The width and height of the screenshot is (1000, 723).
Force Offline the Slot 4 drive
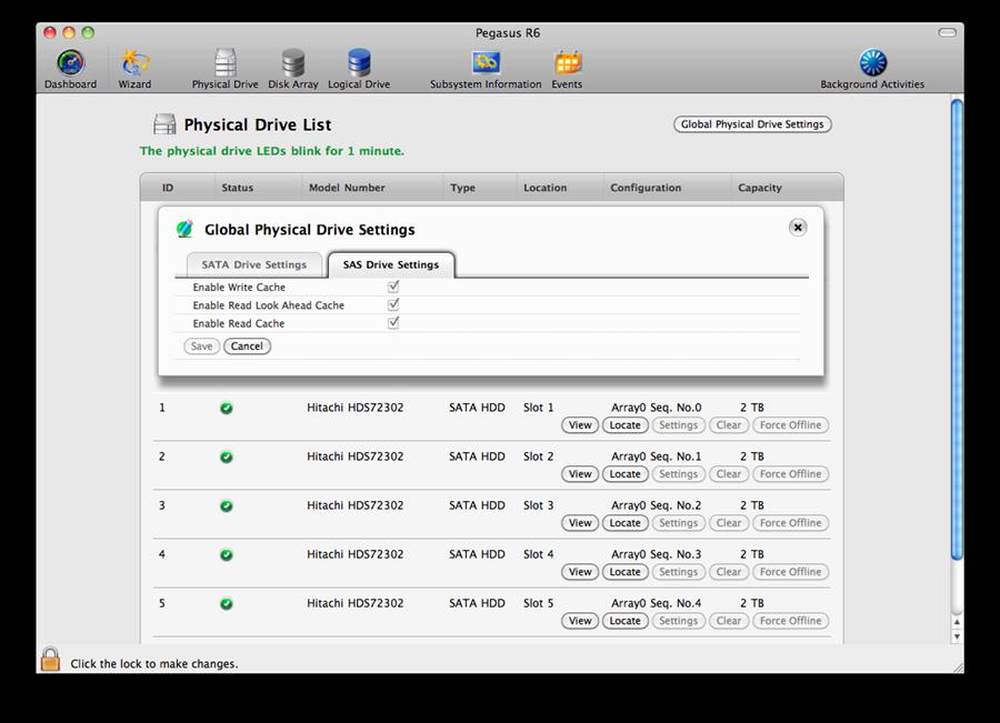(x=791, y=572)
